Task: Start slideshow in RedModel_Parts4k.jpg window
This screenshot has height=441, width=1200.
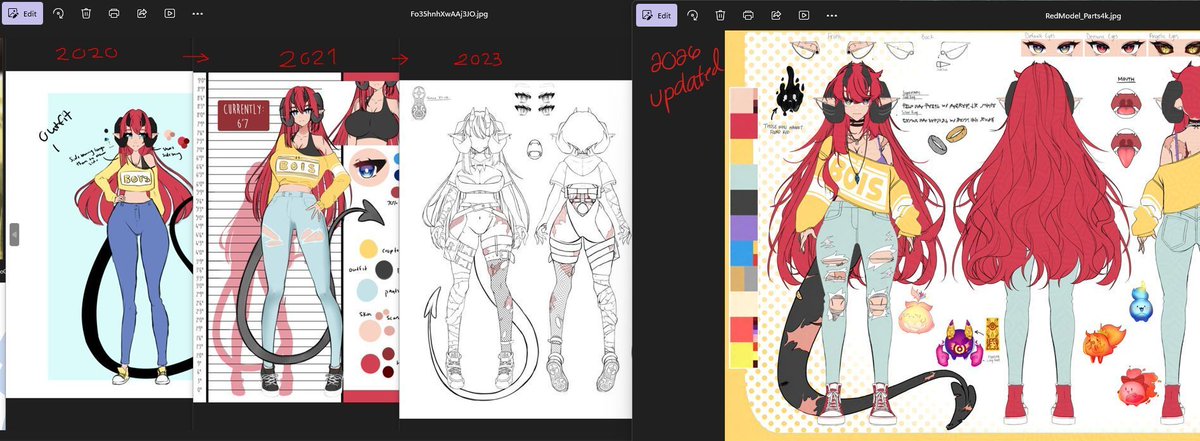Action: [x=804, y=15]
